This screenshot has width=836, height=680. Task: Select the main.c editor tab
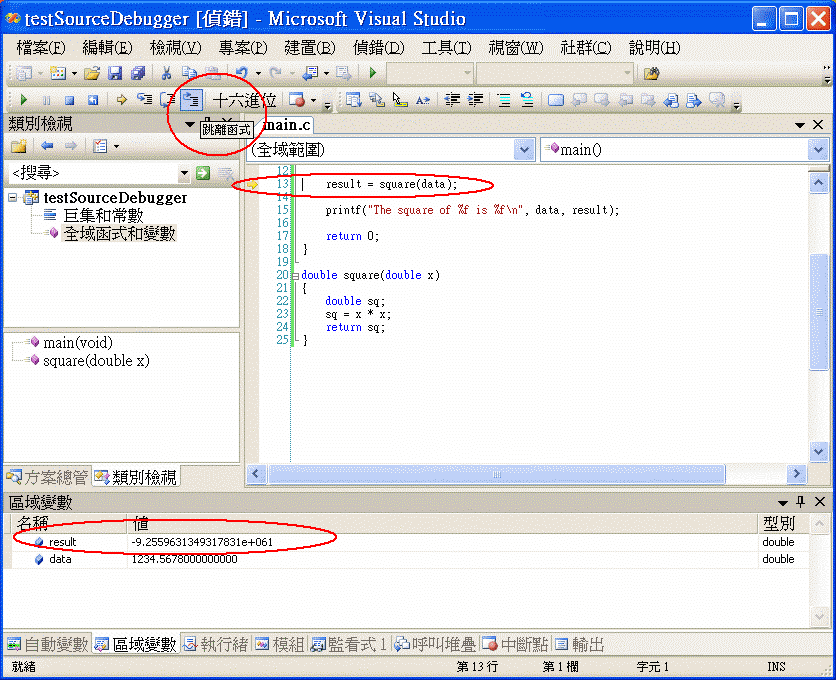pyautogui.click(x=287, y=125)
